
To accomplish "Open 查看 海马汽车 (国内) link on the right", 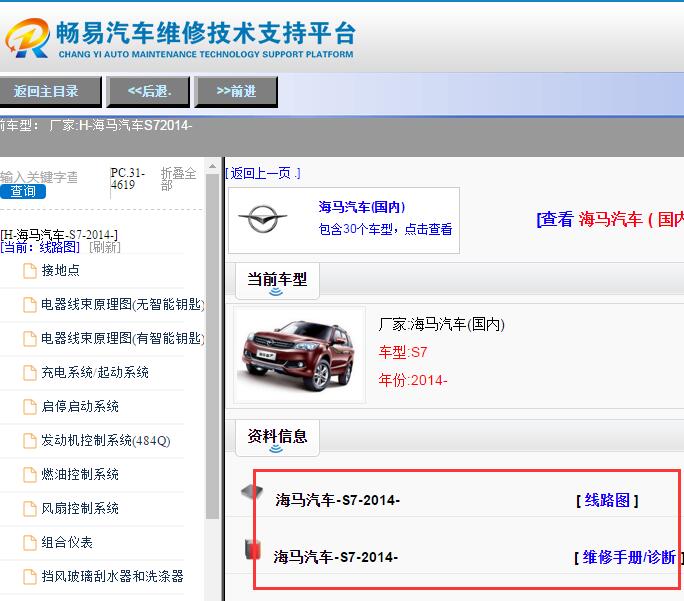I will point(610,219).
